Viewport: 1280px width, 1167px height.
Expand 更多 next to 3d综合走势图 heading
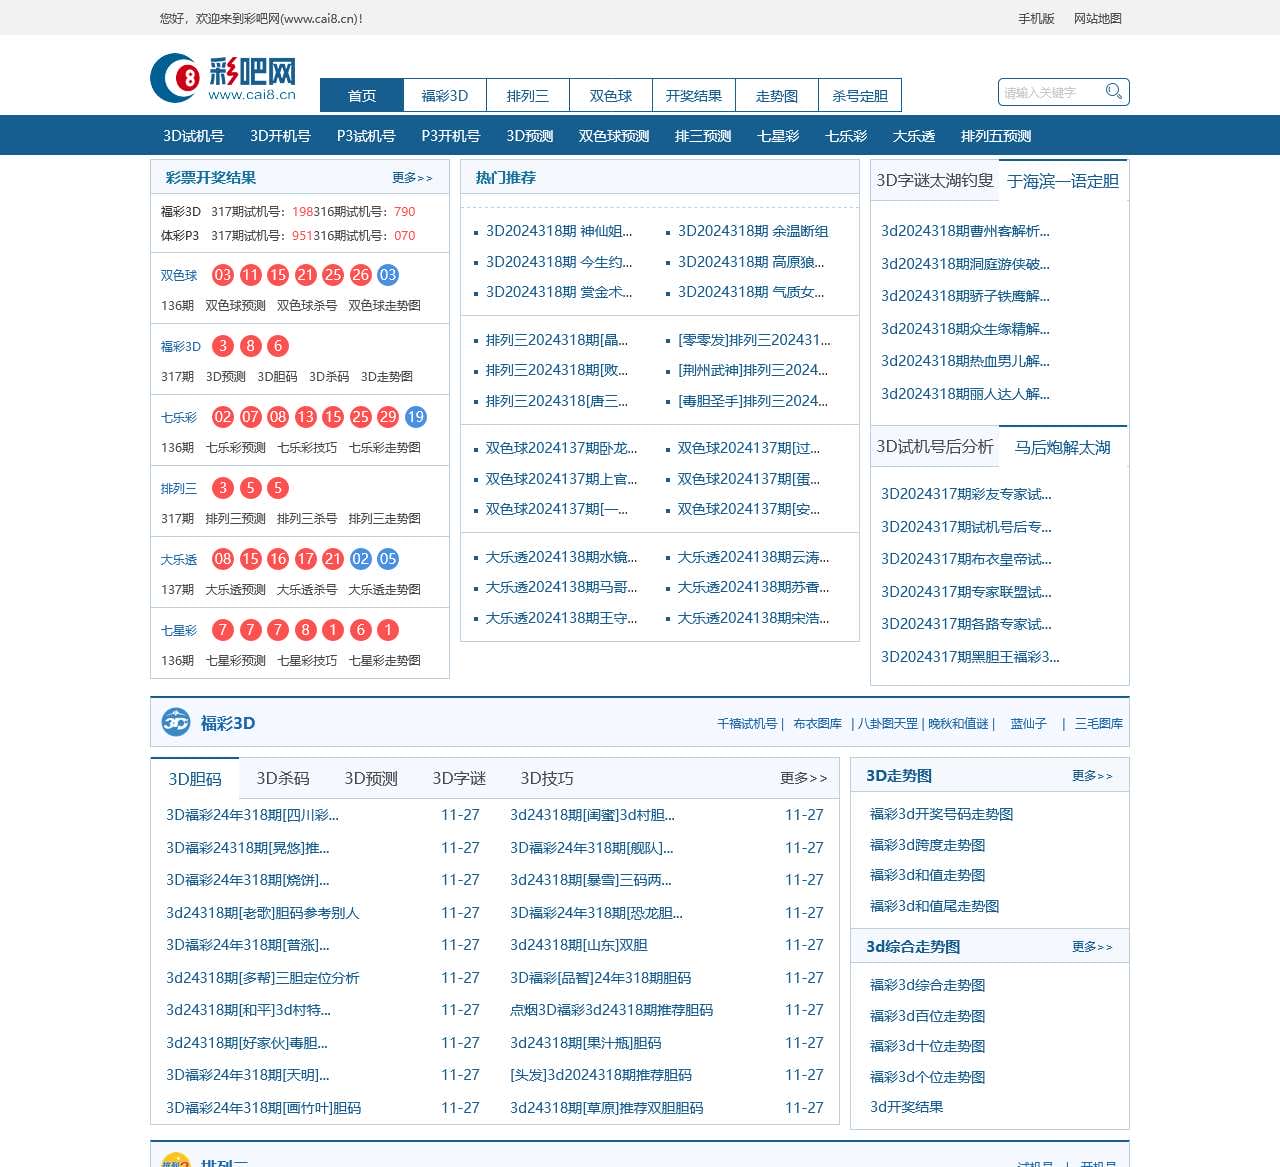[1091, 947]
